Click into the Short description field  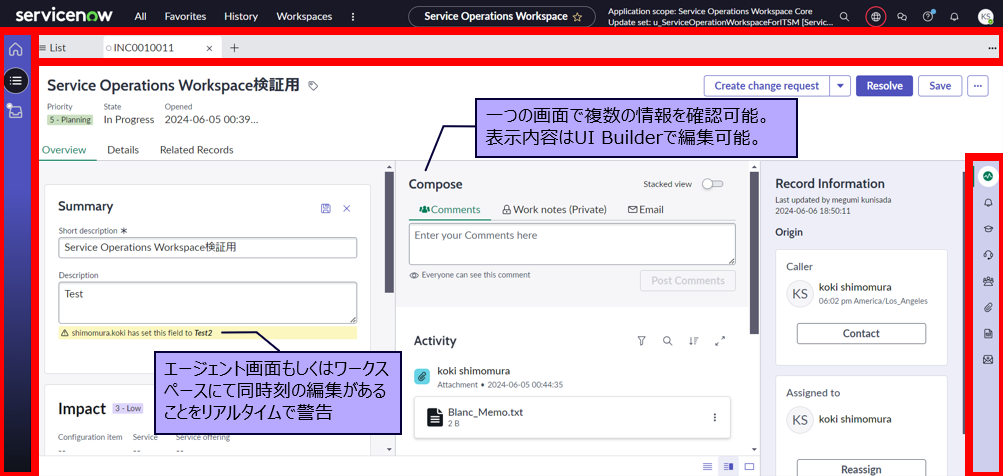pos(208,248)
